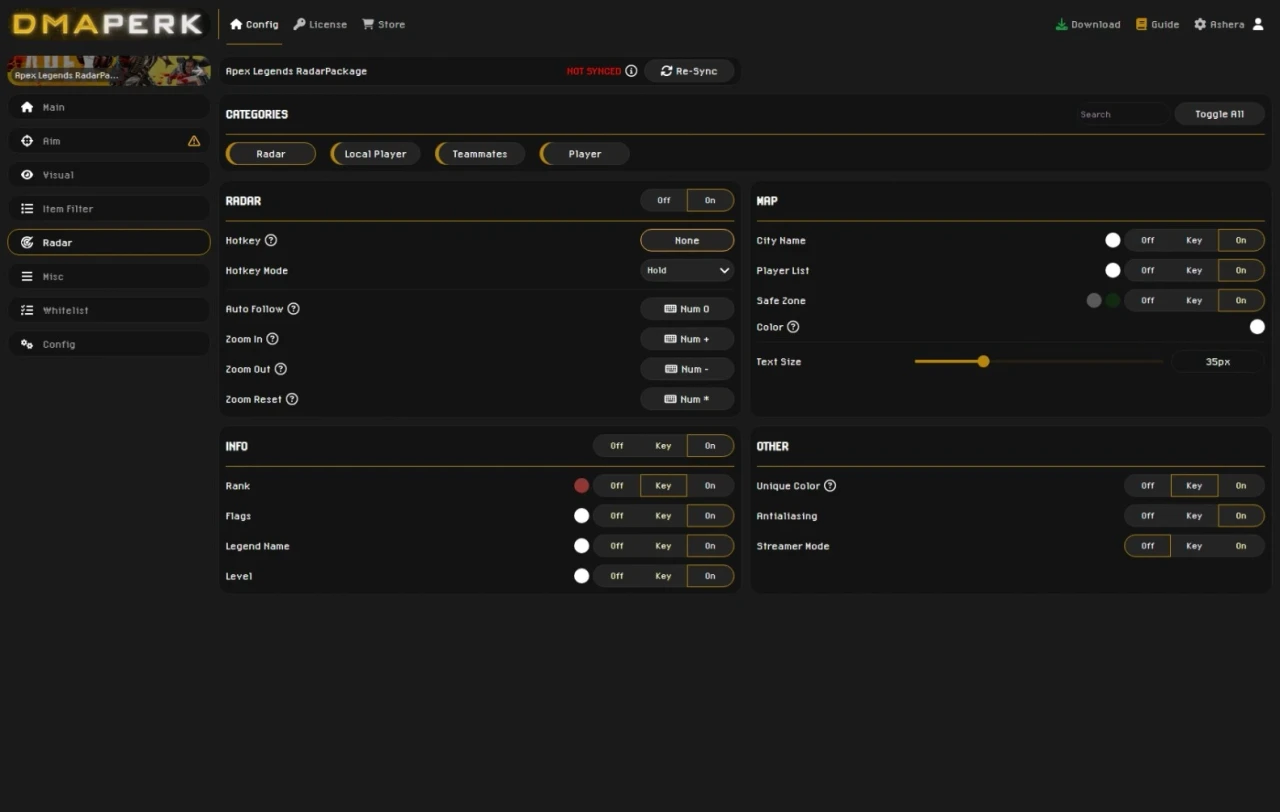This screenshot has height=812, width=1280.
Task: Set Streamer Mode to On
Action: tap(1241, 545)
